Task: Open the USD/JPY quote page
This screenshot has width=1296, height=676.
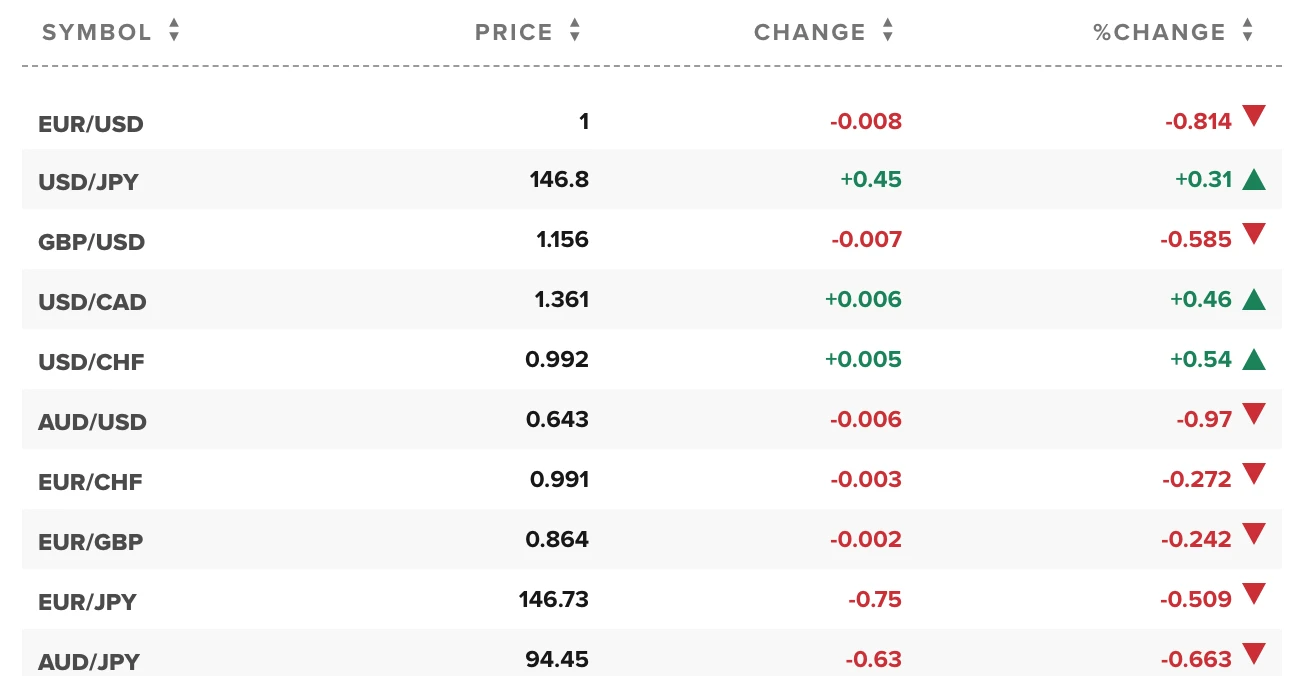Action: point(88,183)
